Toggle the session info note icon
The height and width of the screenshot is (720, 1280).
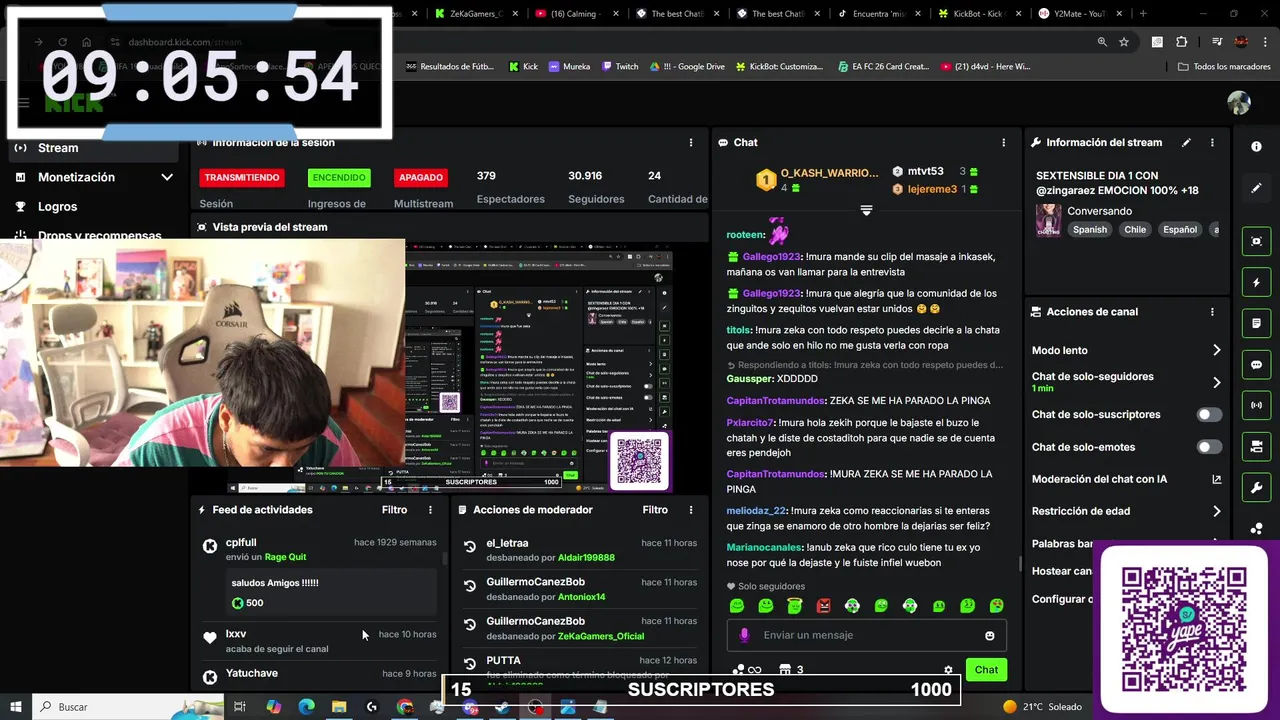[1257, 324]
